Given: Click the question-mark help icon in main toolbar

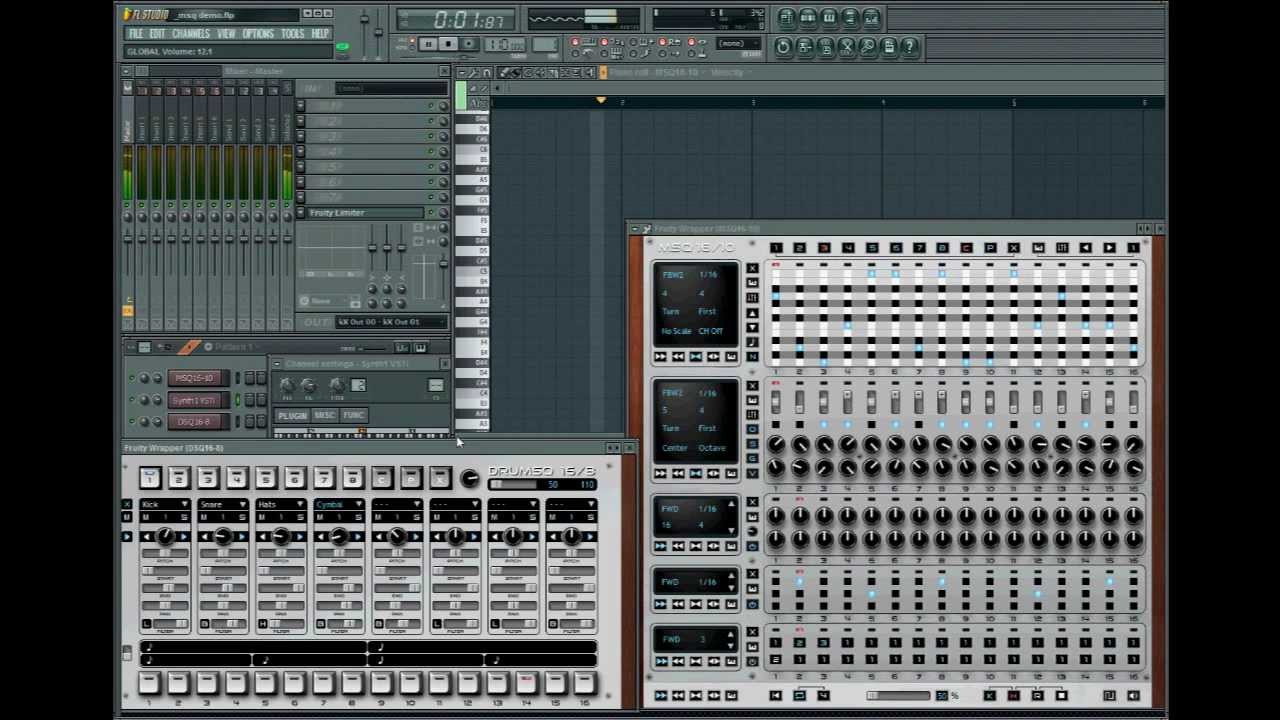Looking at the screenshot, I should click(910, 46).
